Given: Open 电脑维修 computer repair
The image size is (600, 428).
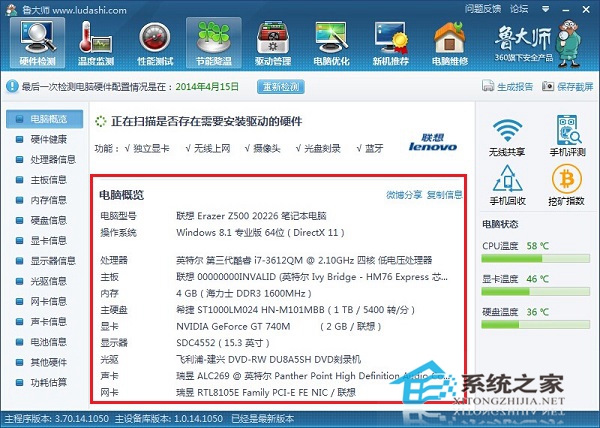Looking at the screenshot, I should tap(450, 43).
